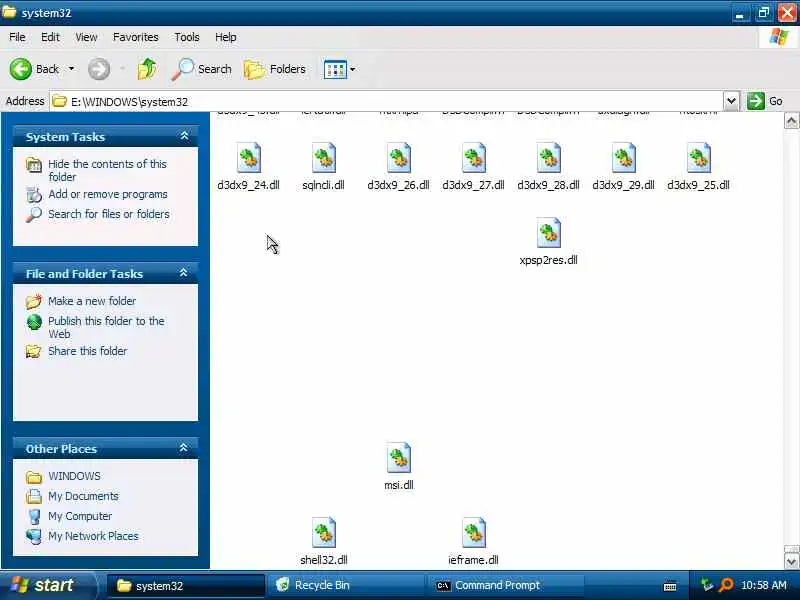Open the Edit menu
This screenshot has height=600, width=800.
[x=50, y=37]
